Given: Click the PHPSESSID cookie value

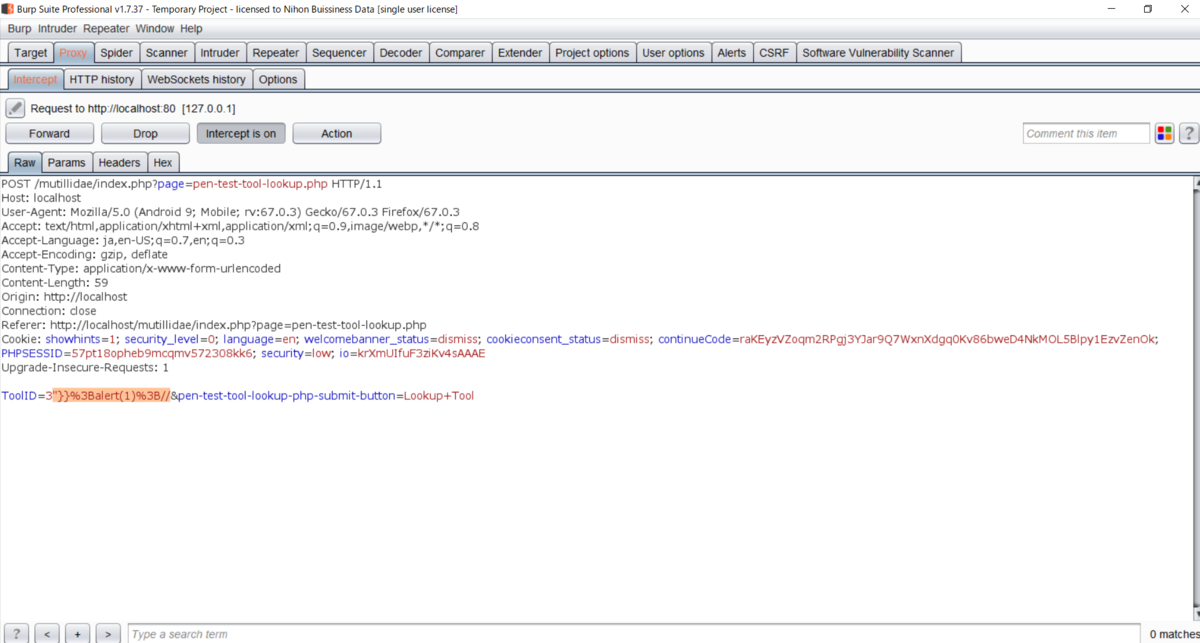Looking at the screenshot, I should [x=160, y=354].
